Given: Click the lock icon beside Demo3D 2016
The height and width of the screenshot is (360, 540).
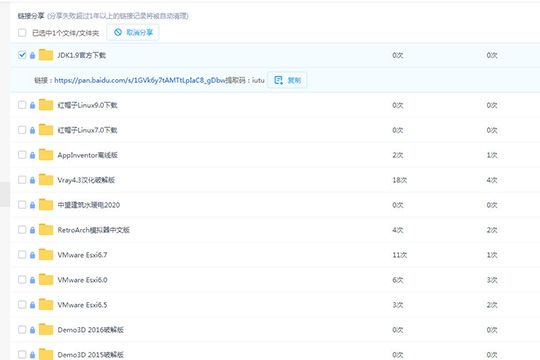Looking at the screenshot, I should tap(32, 330).
